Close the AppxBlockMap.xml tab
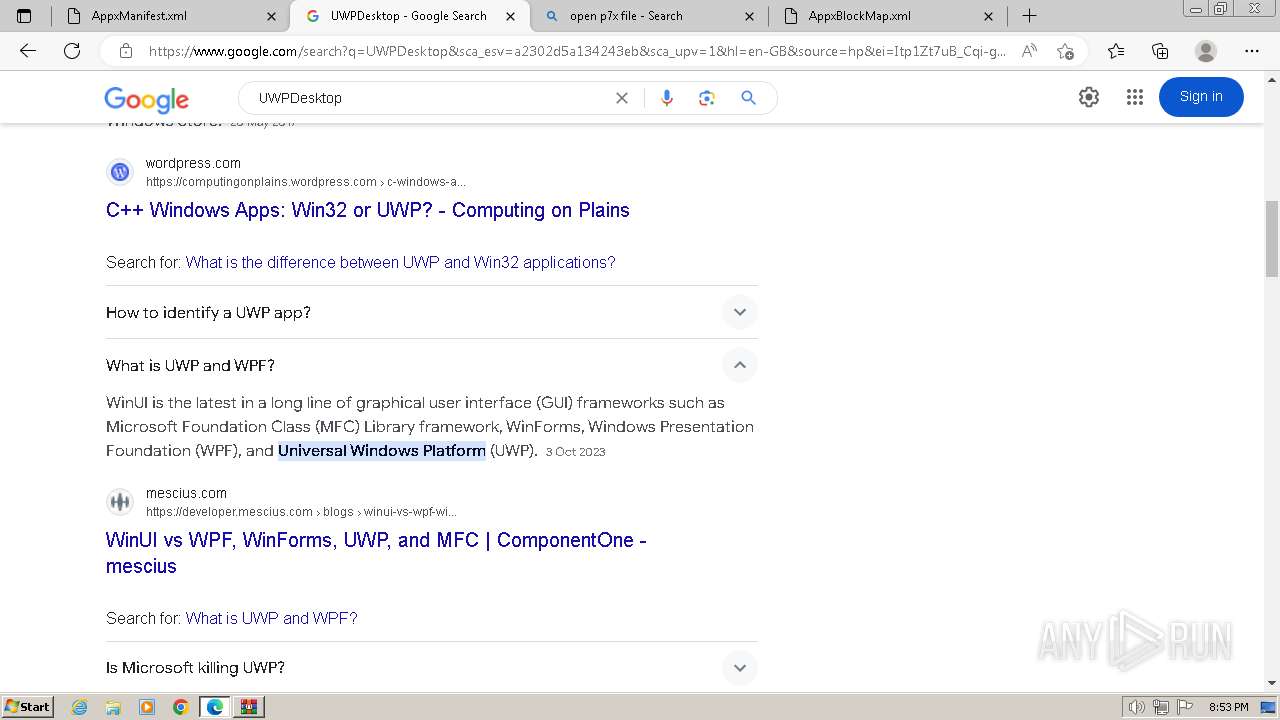 coord(988,16)
